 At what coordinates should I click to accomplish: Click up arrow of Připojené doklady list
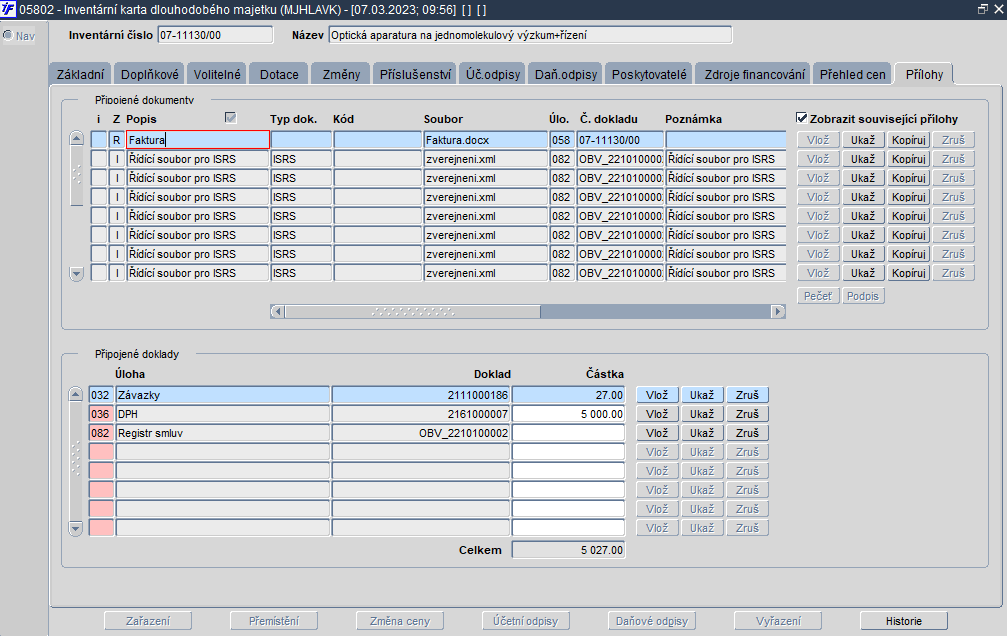coord(75,395)
